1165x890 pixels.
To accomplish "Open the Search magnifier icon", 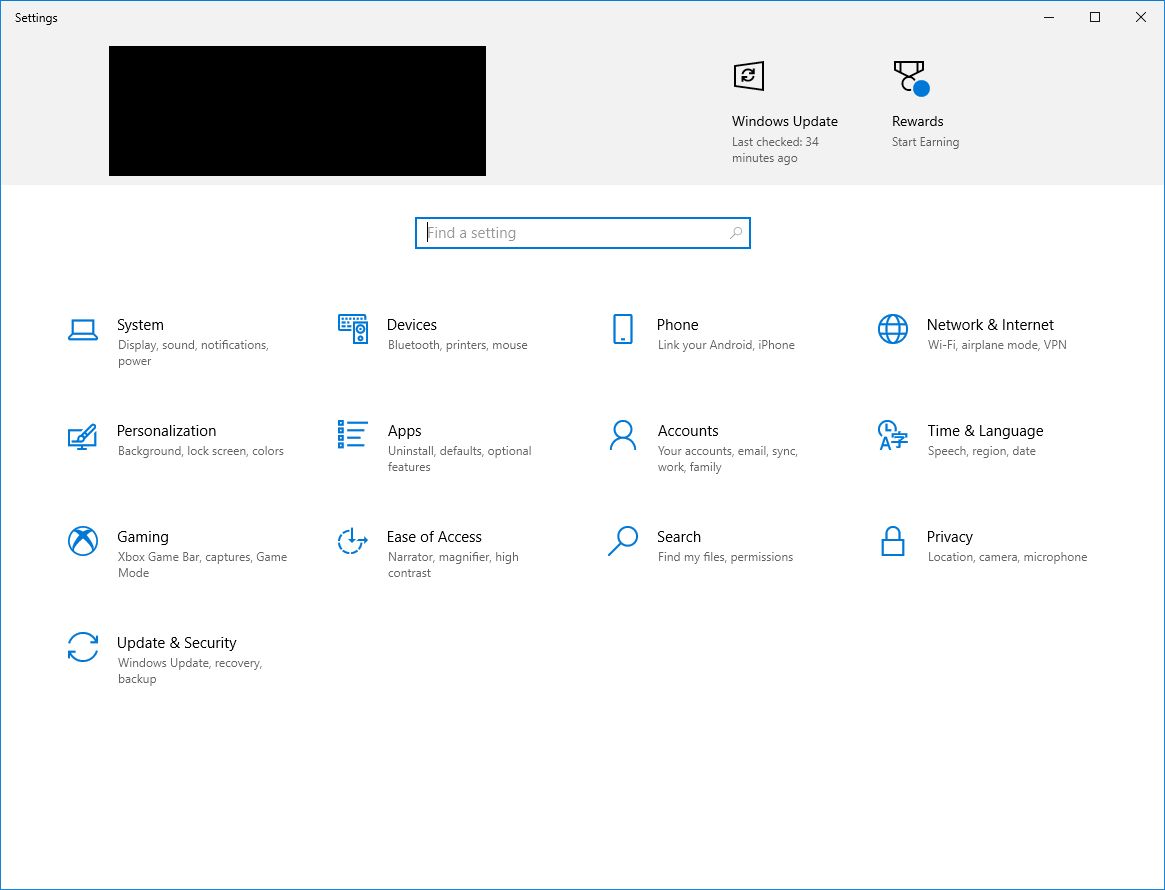I will point(623,541).
